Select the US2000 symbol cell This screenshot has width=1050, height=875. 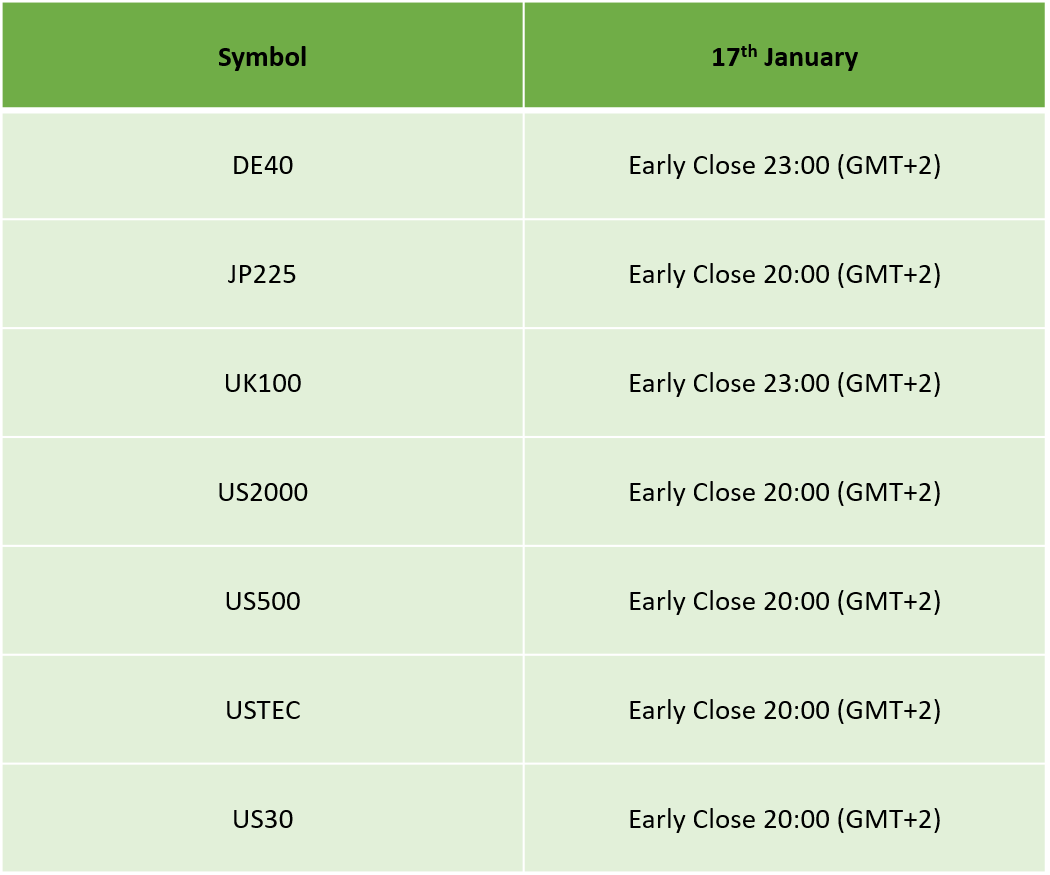262,492
